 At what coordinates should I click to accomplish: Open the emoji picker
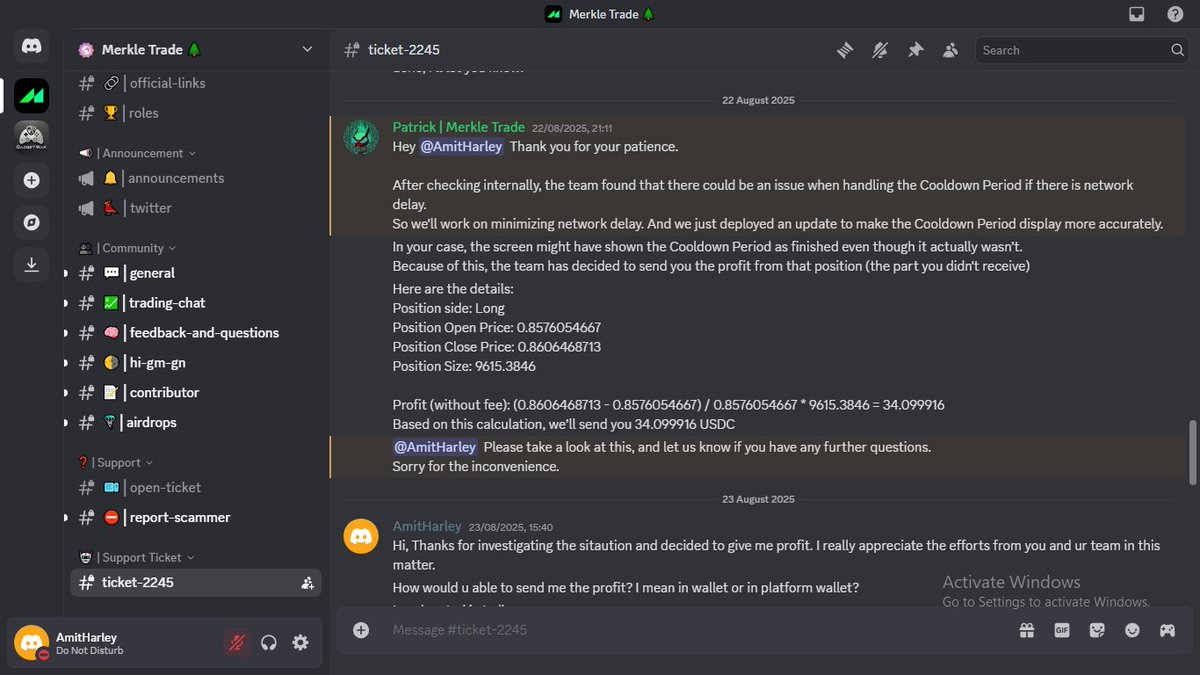[1131, 630]
